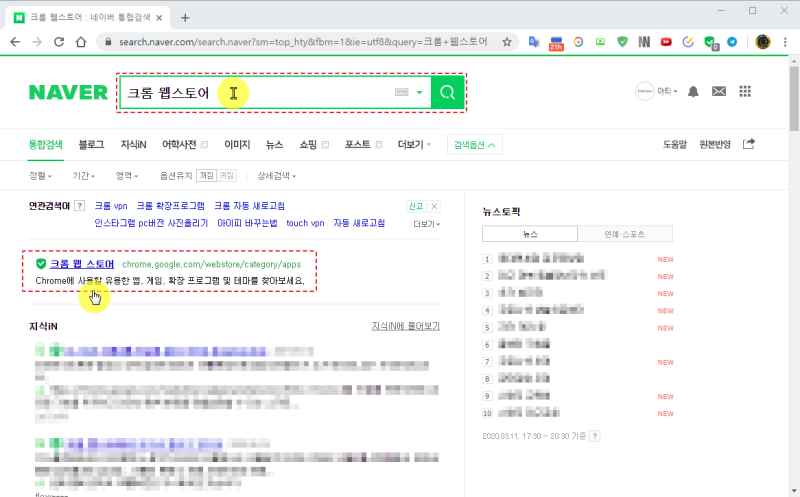Click related search 크롬 vpn
The width and height of the screenshot is (800, 497).
(x=111, y=206)
